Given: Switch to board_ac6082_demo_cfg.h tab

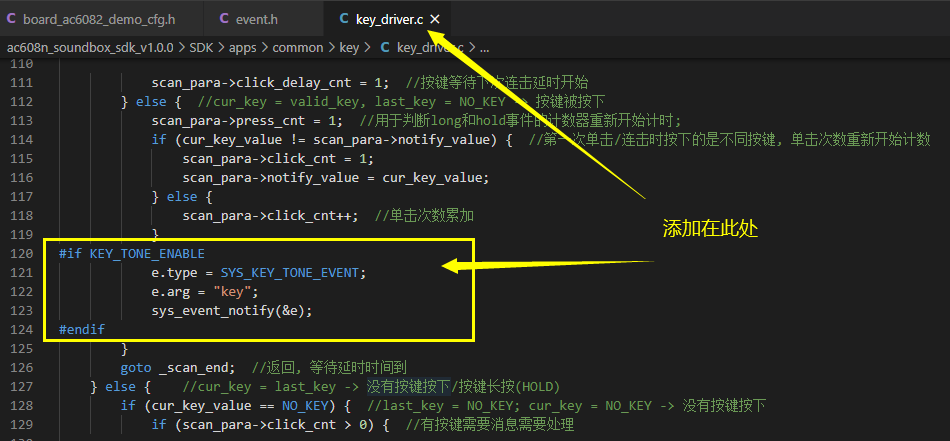Looking at the screenshot, I should (99, 19).
